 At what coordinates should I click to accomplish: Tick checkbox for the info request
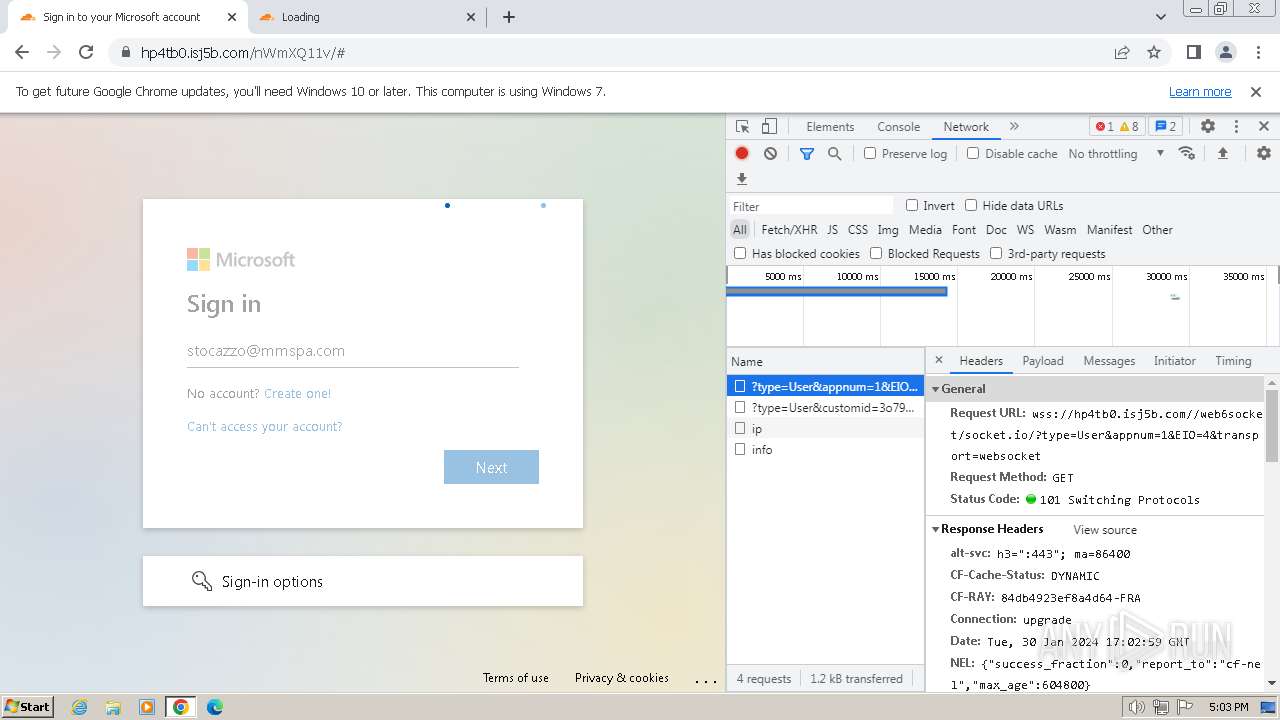[740, 449]
